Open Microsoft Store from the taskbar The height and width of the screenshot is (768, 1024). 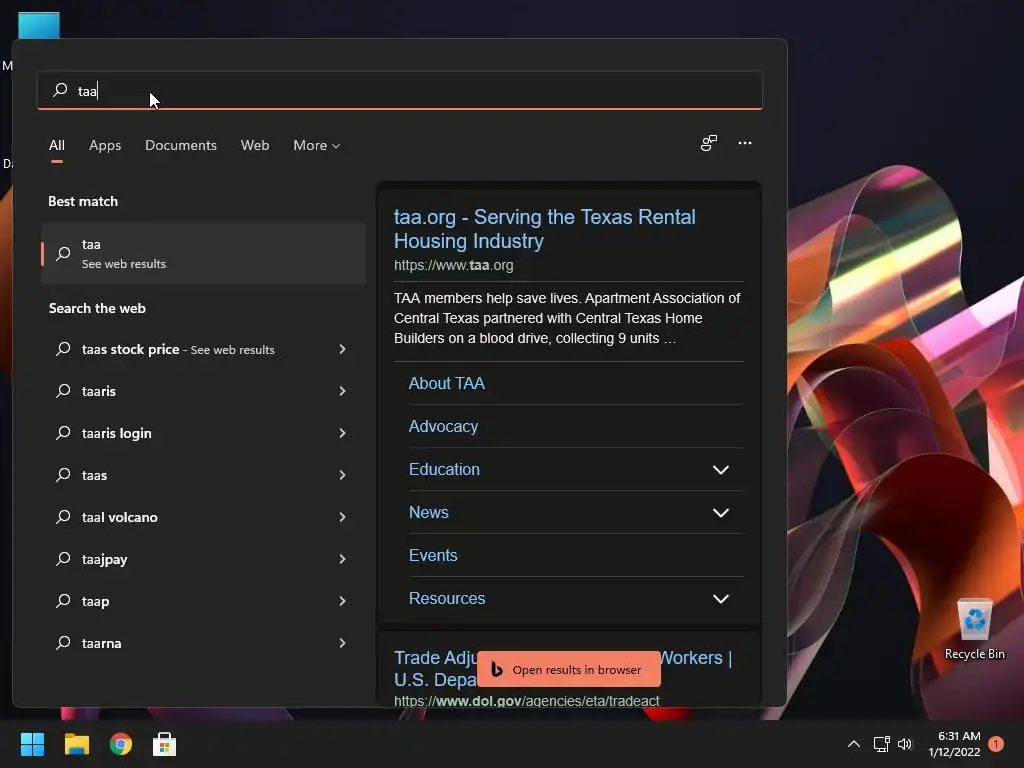click(x=165, y=744)
